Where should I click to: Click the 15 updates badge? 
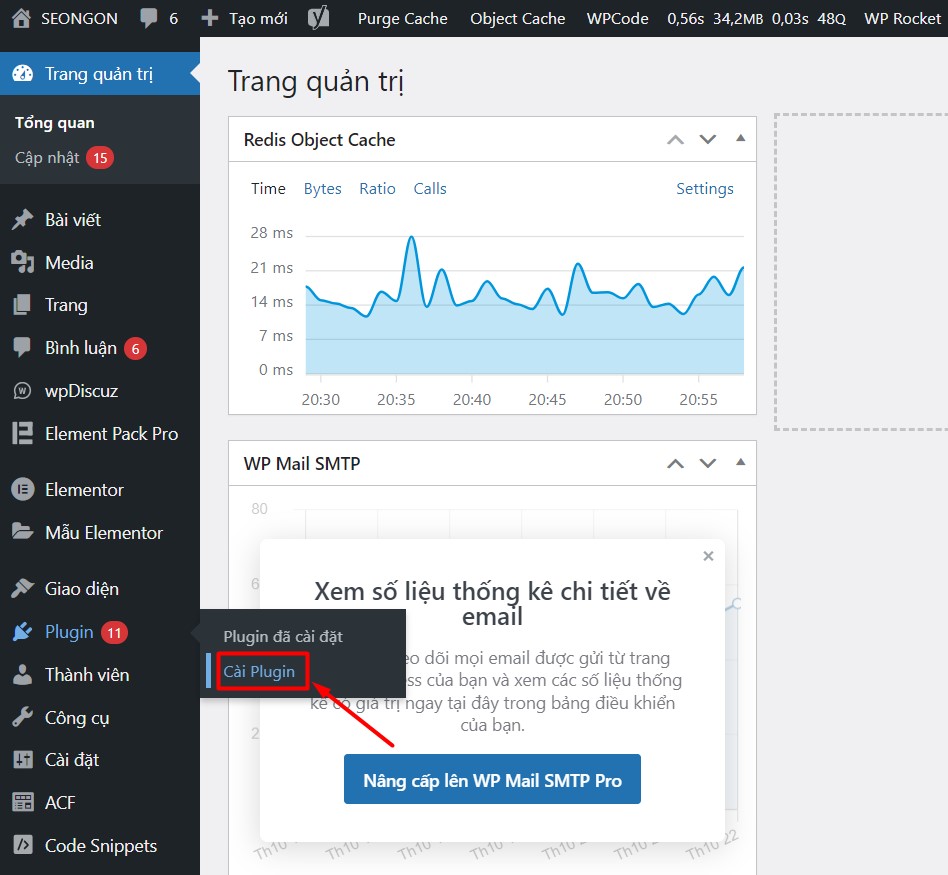100,158
